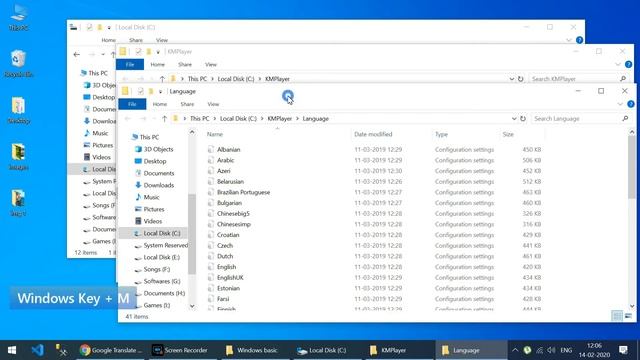Viewport: 640px width, 360px height.
Task: Expand the address history dropdown in the KMPlayer window
Action: (x=511, y=79)
